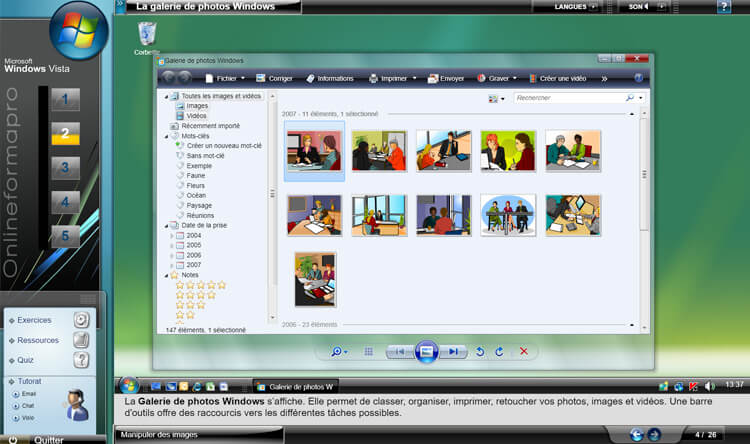Open Internet Explorer from quick launch
The height and width of the screenshot is (444, 750).
point(197,387)
